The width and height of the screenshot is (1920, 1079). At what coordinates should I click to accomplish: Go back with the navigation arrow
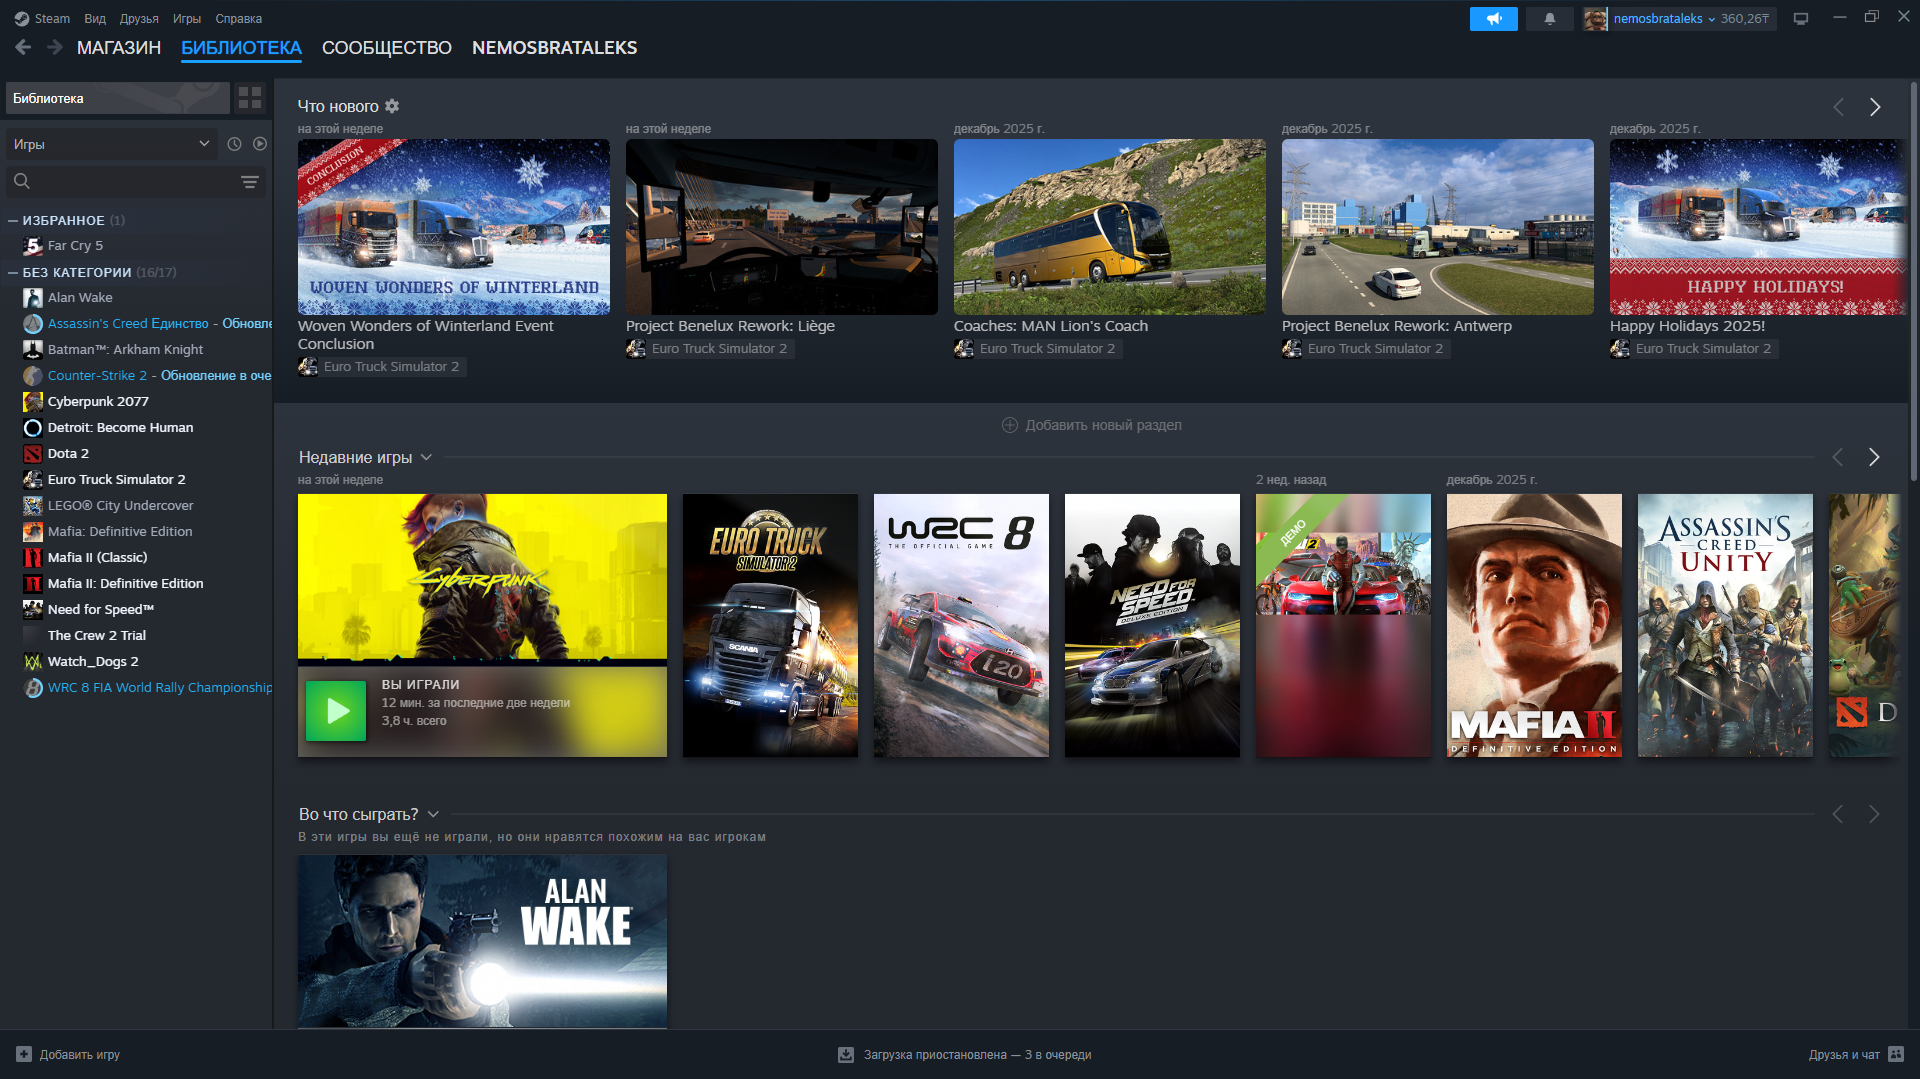click(x=23, y=48)
